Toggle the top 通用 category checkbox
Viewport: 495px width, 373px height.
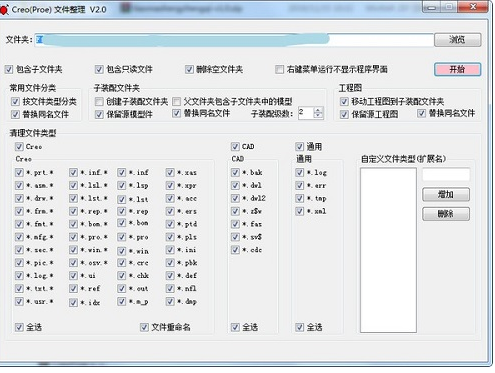[300, 146]
